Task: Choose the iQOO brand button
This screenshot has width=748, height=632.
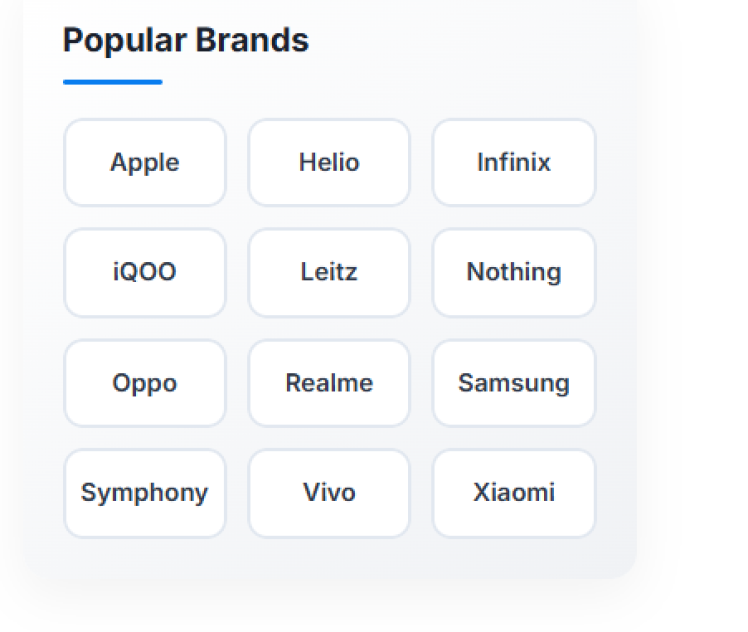Action: (x=145, y=273)
